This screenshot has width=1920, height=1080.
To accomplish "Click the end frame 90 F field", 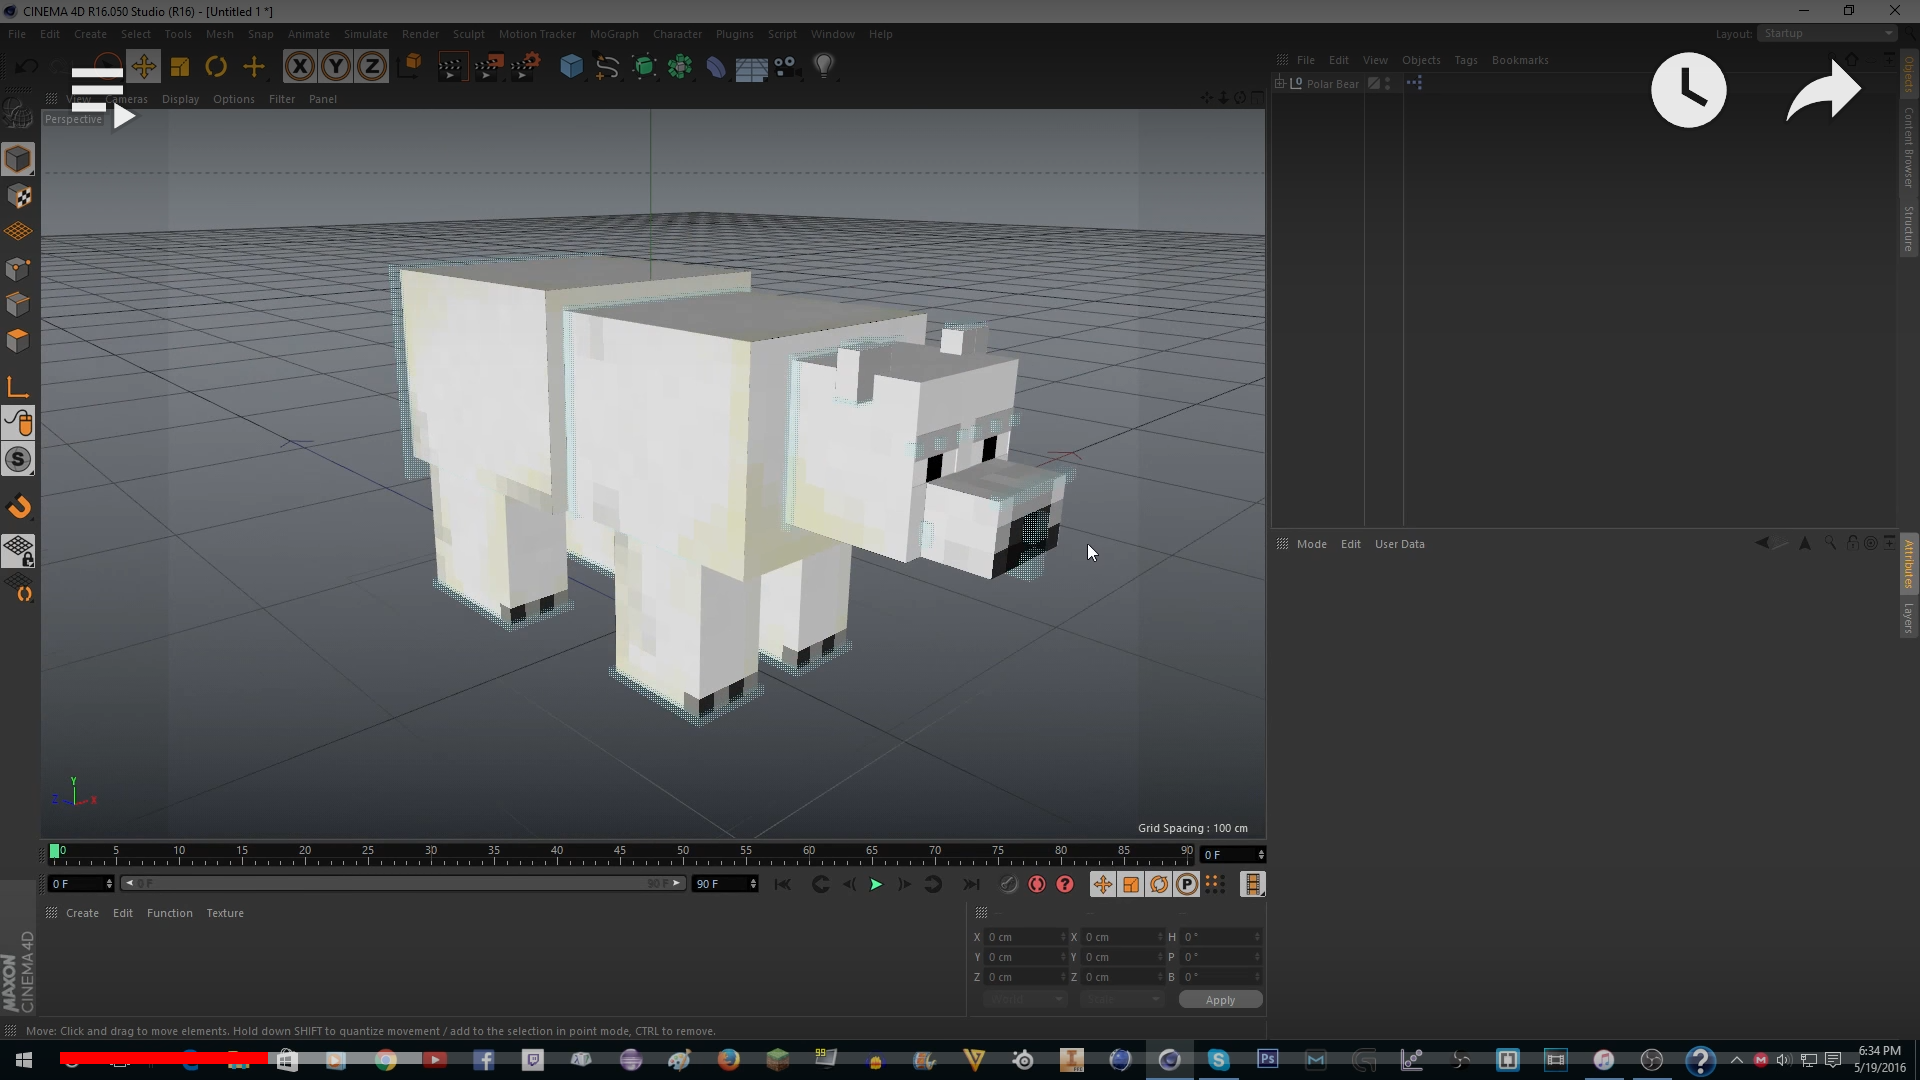I will [725, 884].
